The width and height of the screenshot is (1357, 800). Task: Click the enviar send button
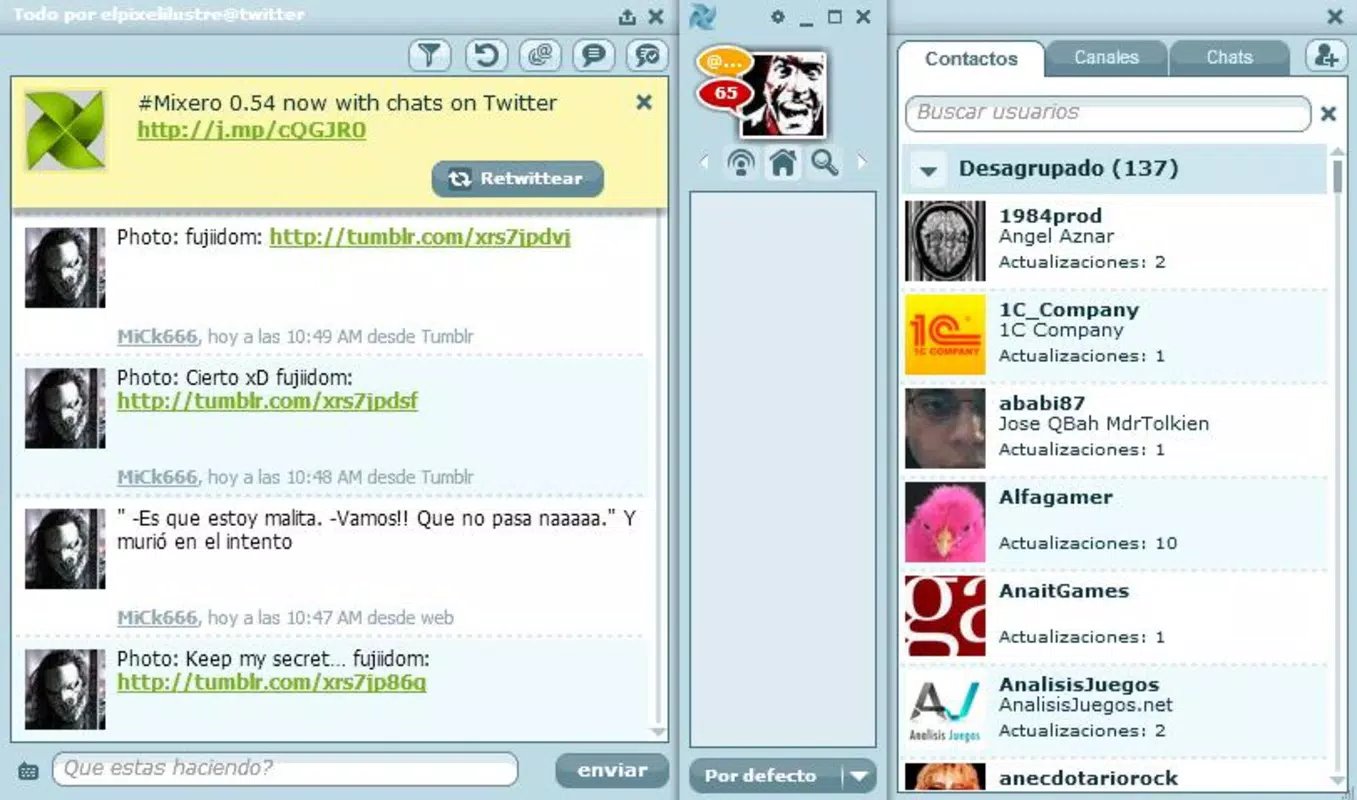(613, 770)
